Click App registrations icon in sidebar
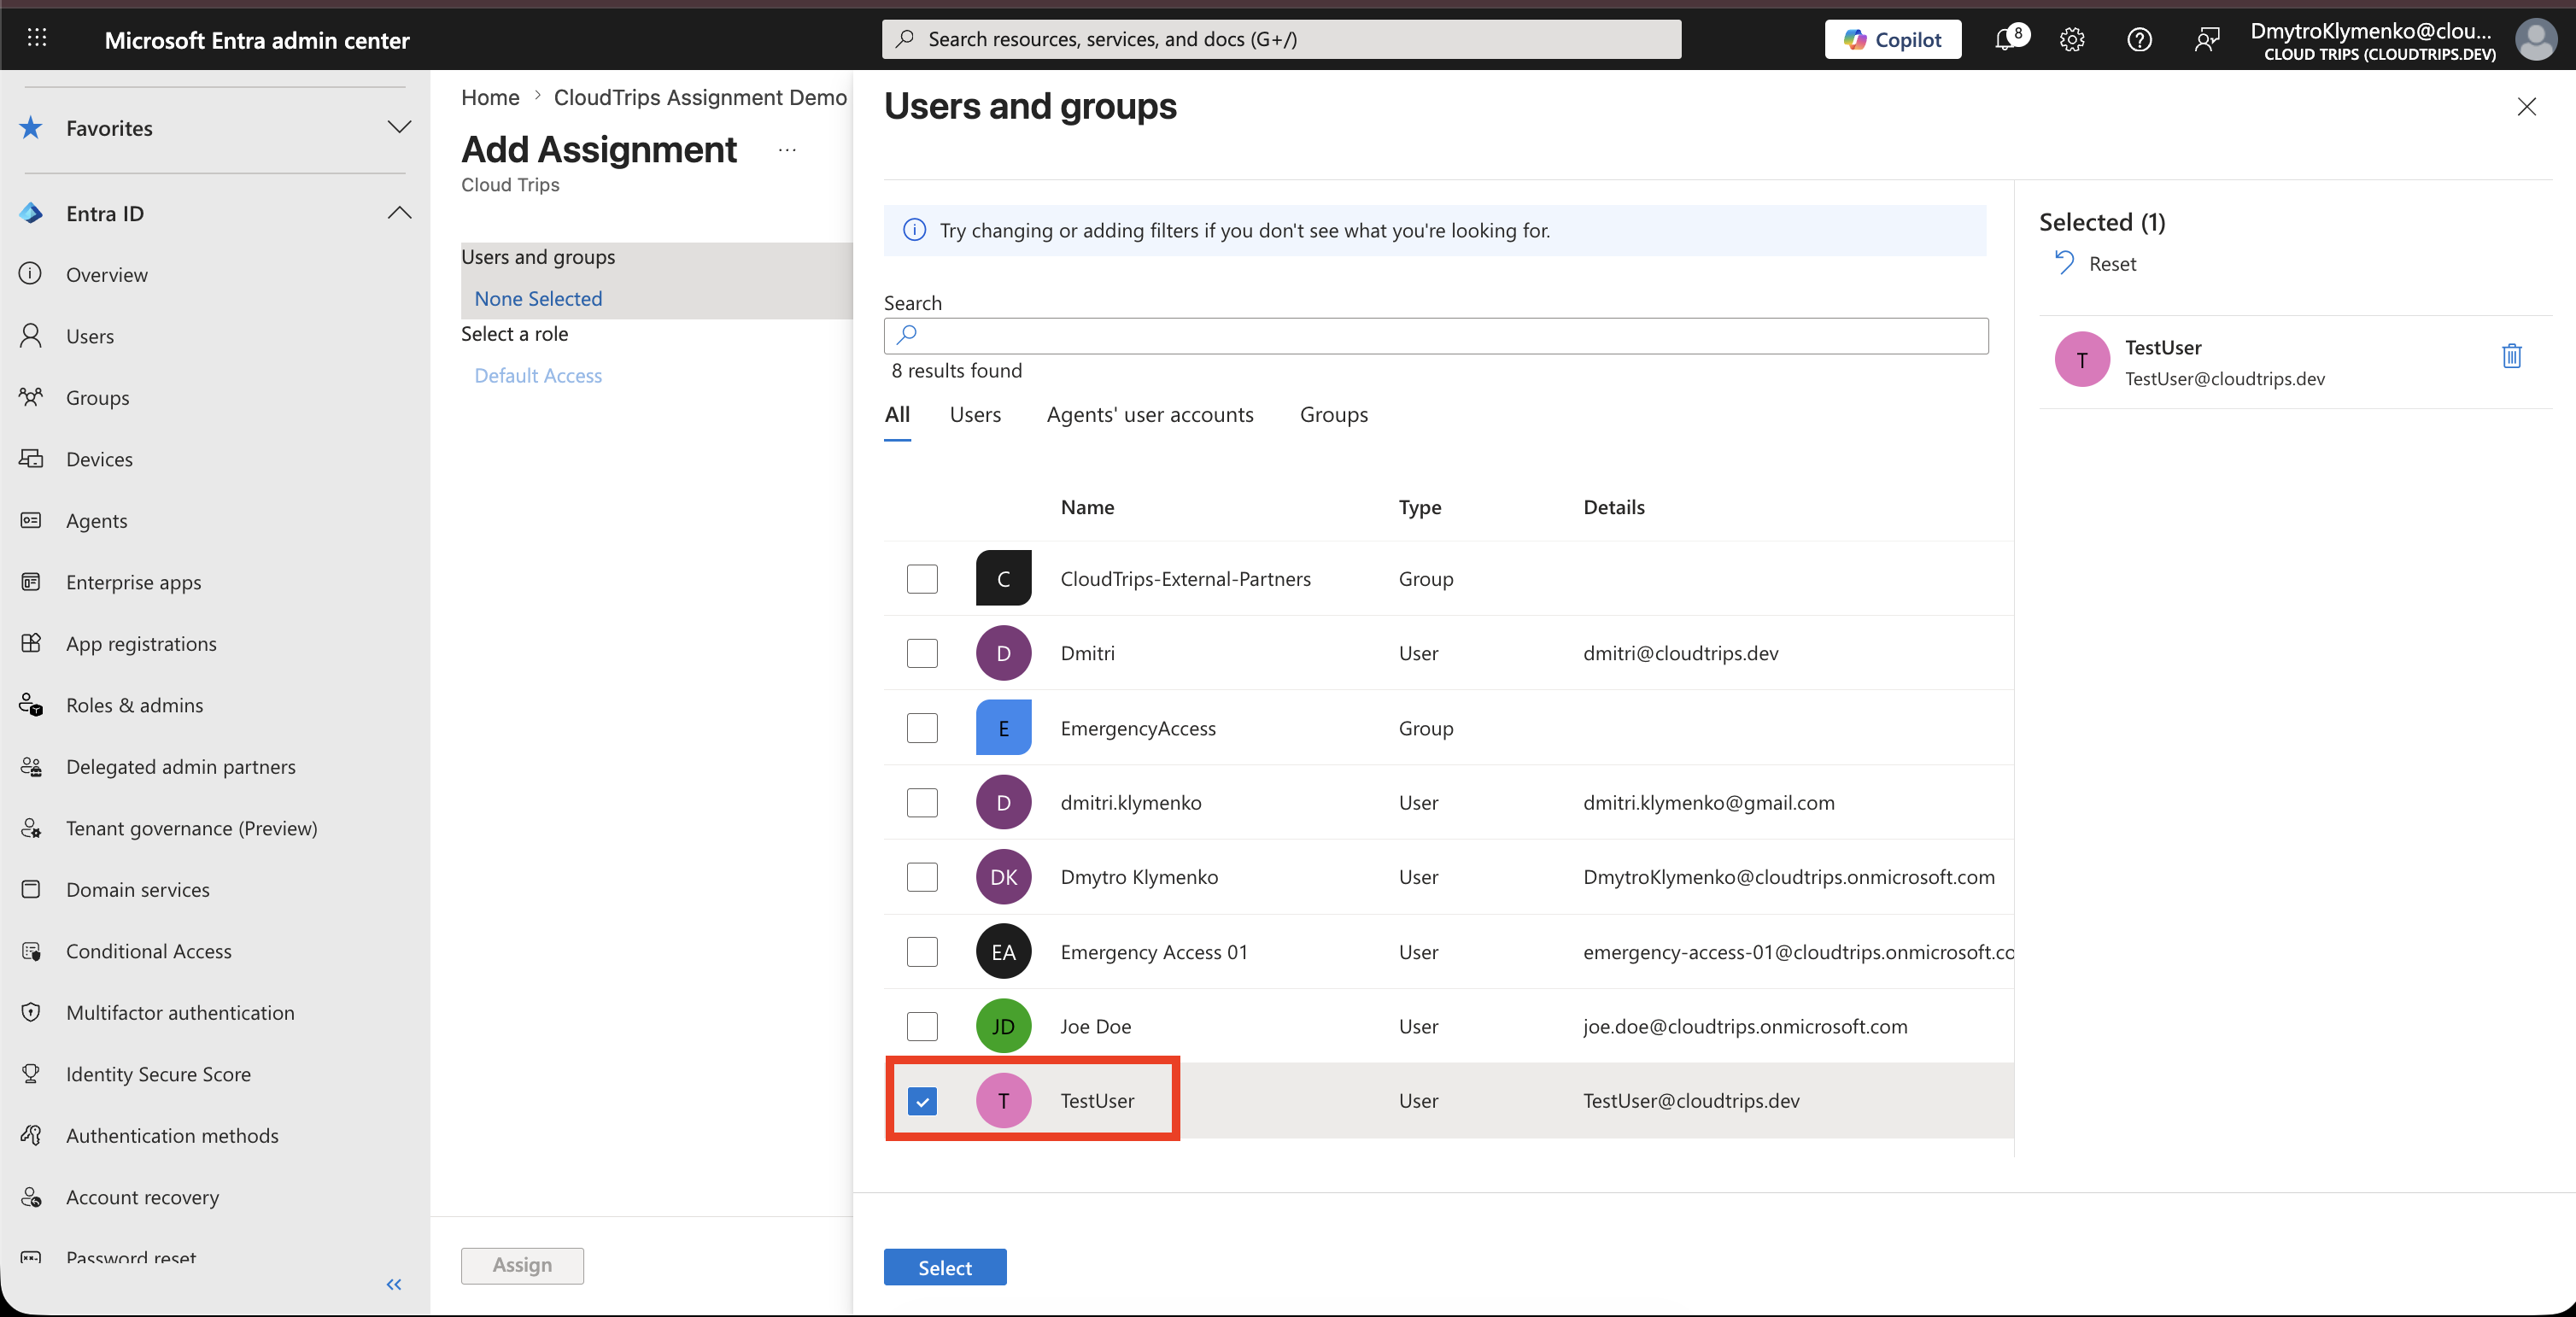The width and height of the screenshot is (2576, 1317). pyautogui.click(x=31, y=642)
